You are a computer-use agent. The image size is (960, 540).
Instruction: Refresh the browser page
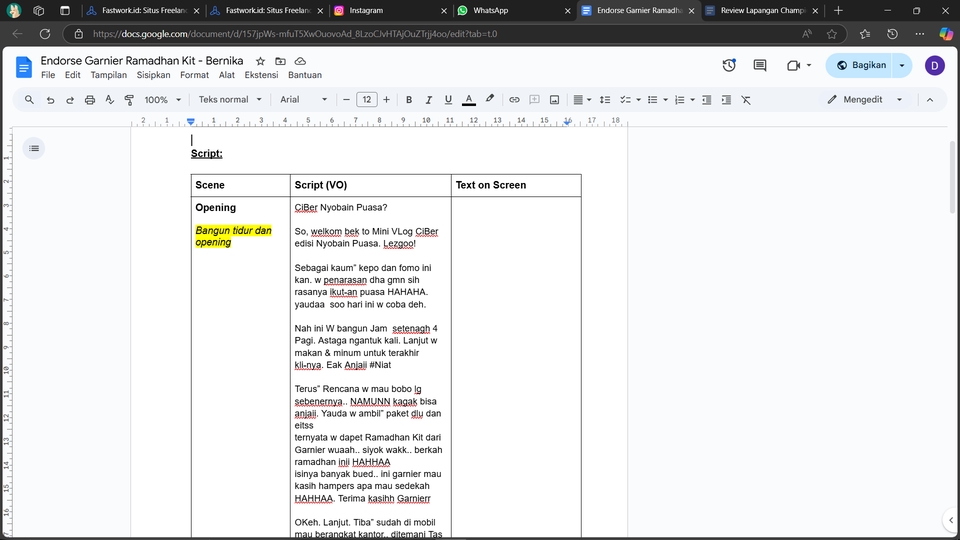tap(45, 34)
